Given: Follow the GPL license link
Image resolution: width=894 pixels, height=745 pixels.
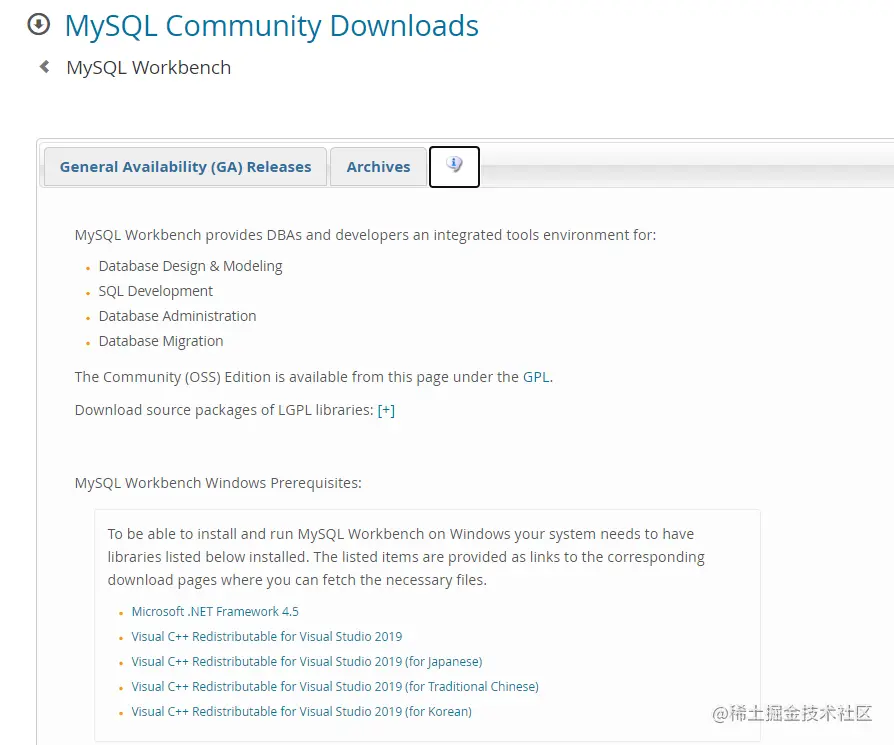Looking at the screenshot, I should click(x=536, y=377).
